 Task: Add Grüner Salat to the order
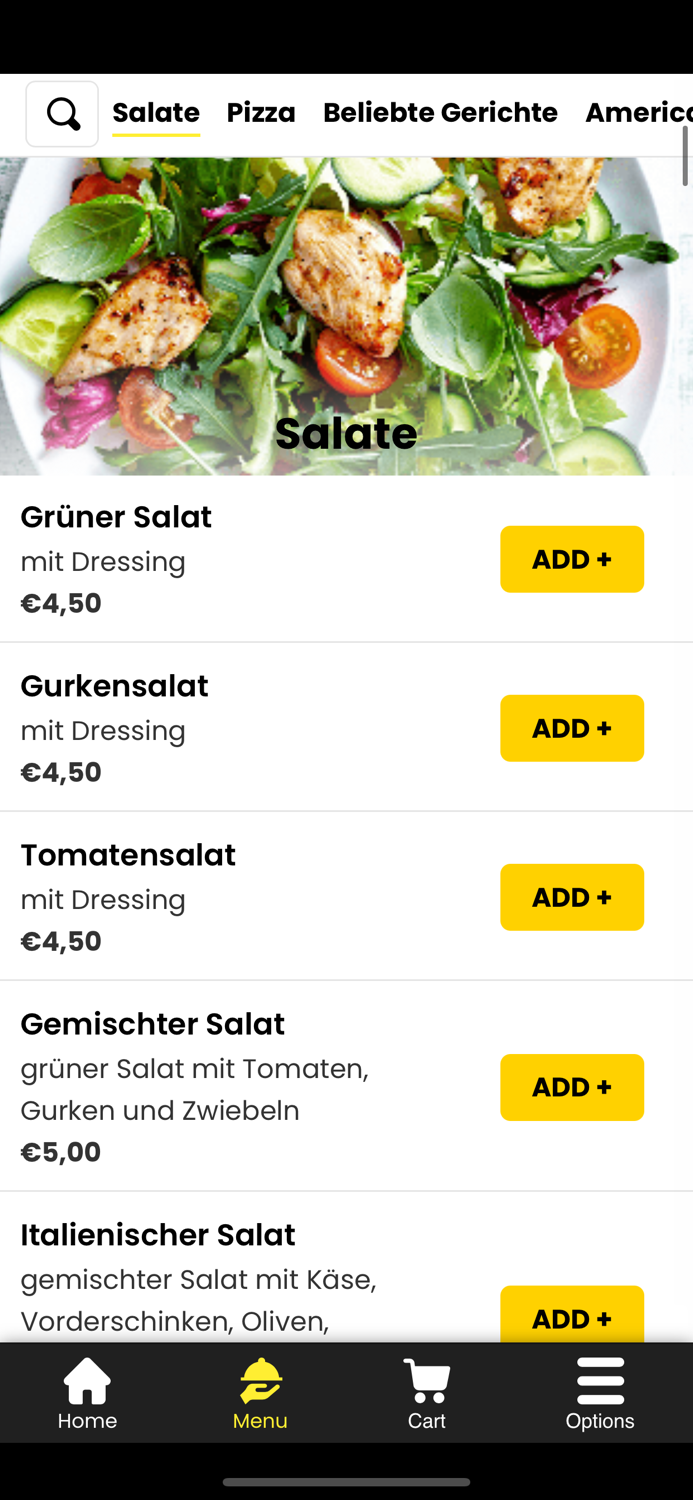point(572,559)
